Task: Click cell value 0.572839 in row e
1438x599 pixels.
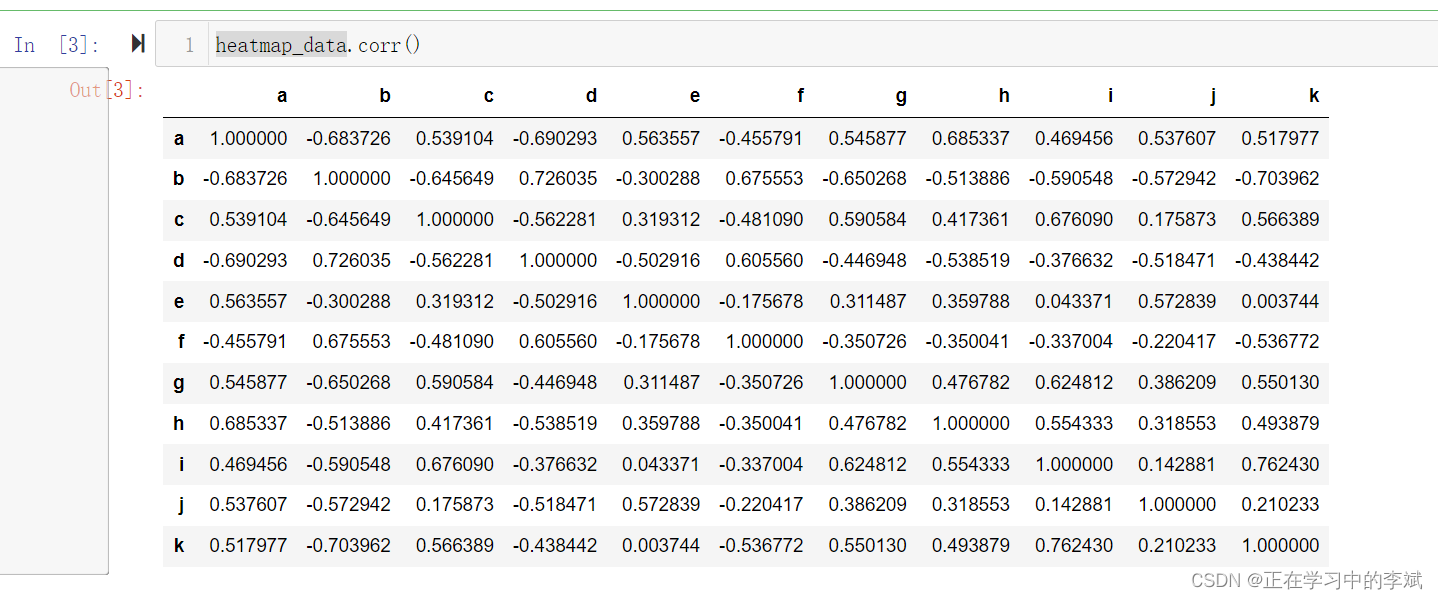Action: [x=1177, y=301]
